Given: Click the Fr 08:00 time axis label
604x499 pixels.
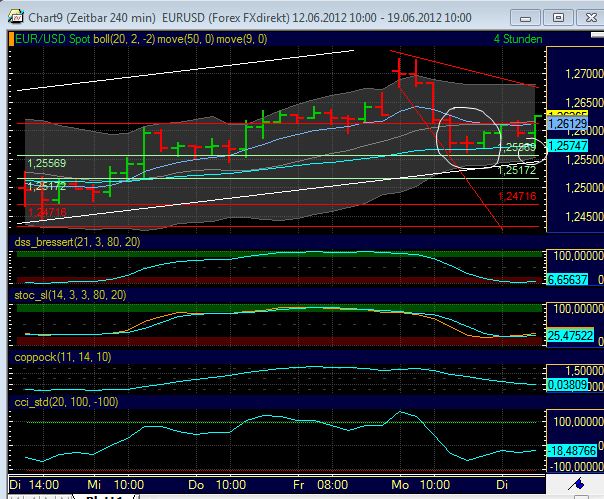Looking at the screenshot, I should 320,485.
